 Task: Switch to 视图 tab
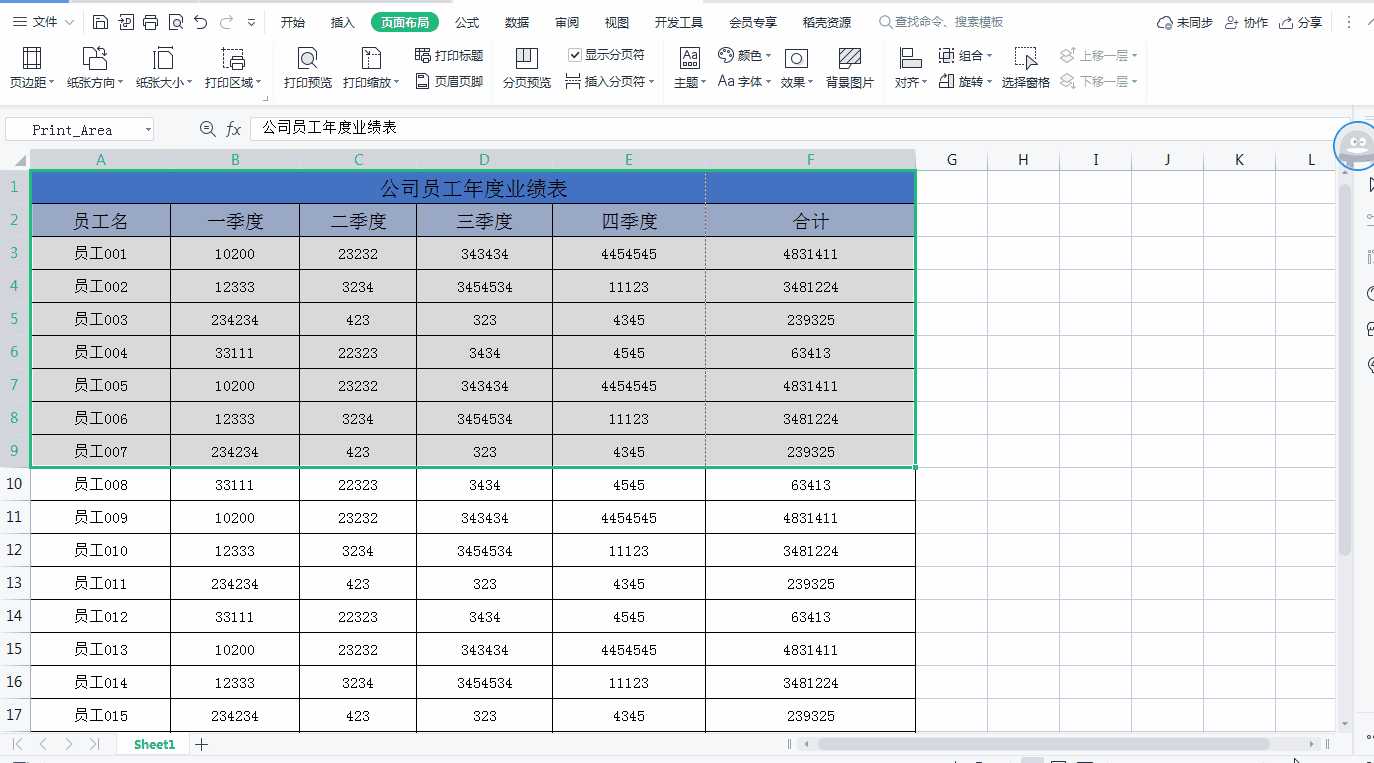617,22
